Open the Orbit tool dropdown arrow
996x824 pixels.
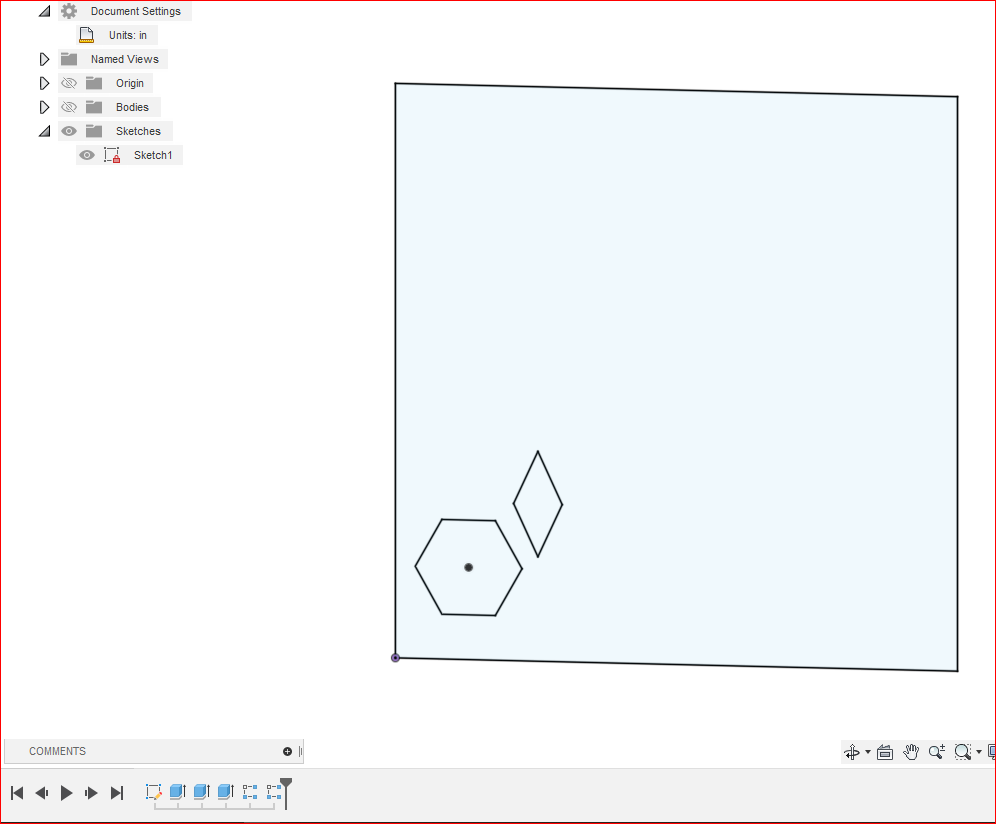click(x=867, y=751)
